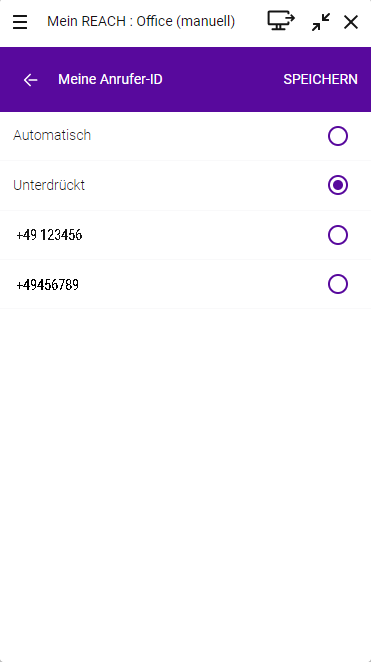Click the +49 123456 number text
The image size is (371, 662).
(49, 235)
